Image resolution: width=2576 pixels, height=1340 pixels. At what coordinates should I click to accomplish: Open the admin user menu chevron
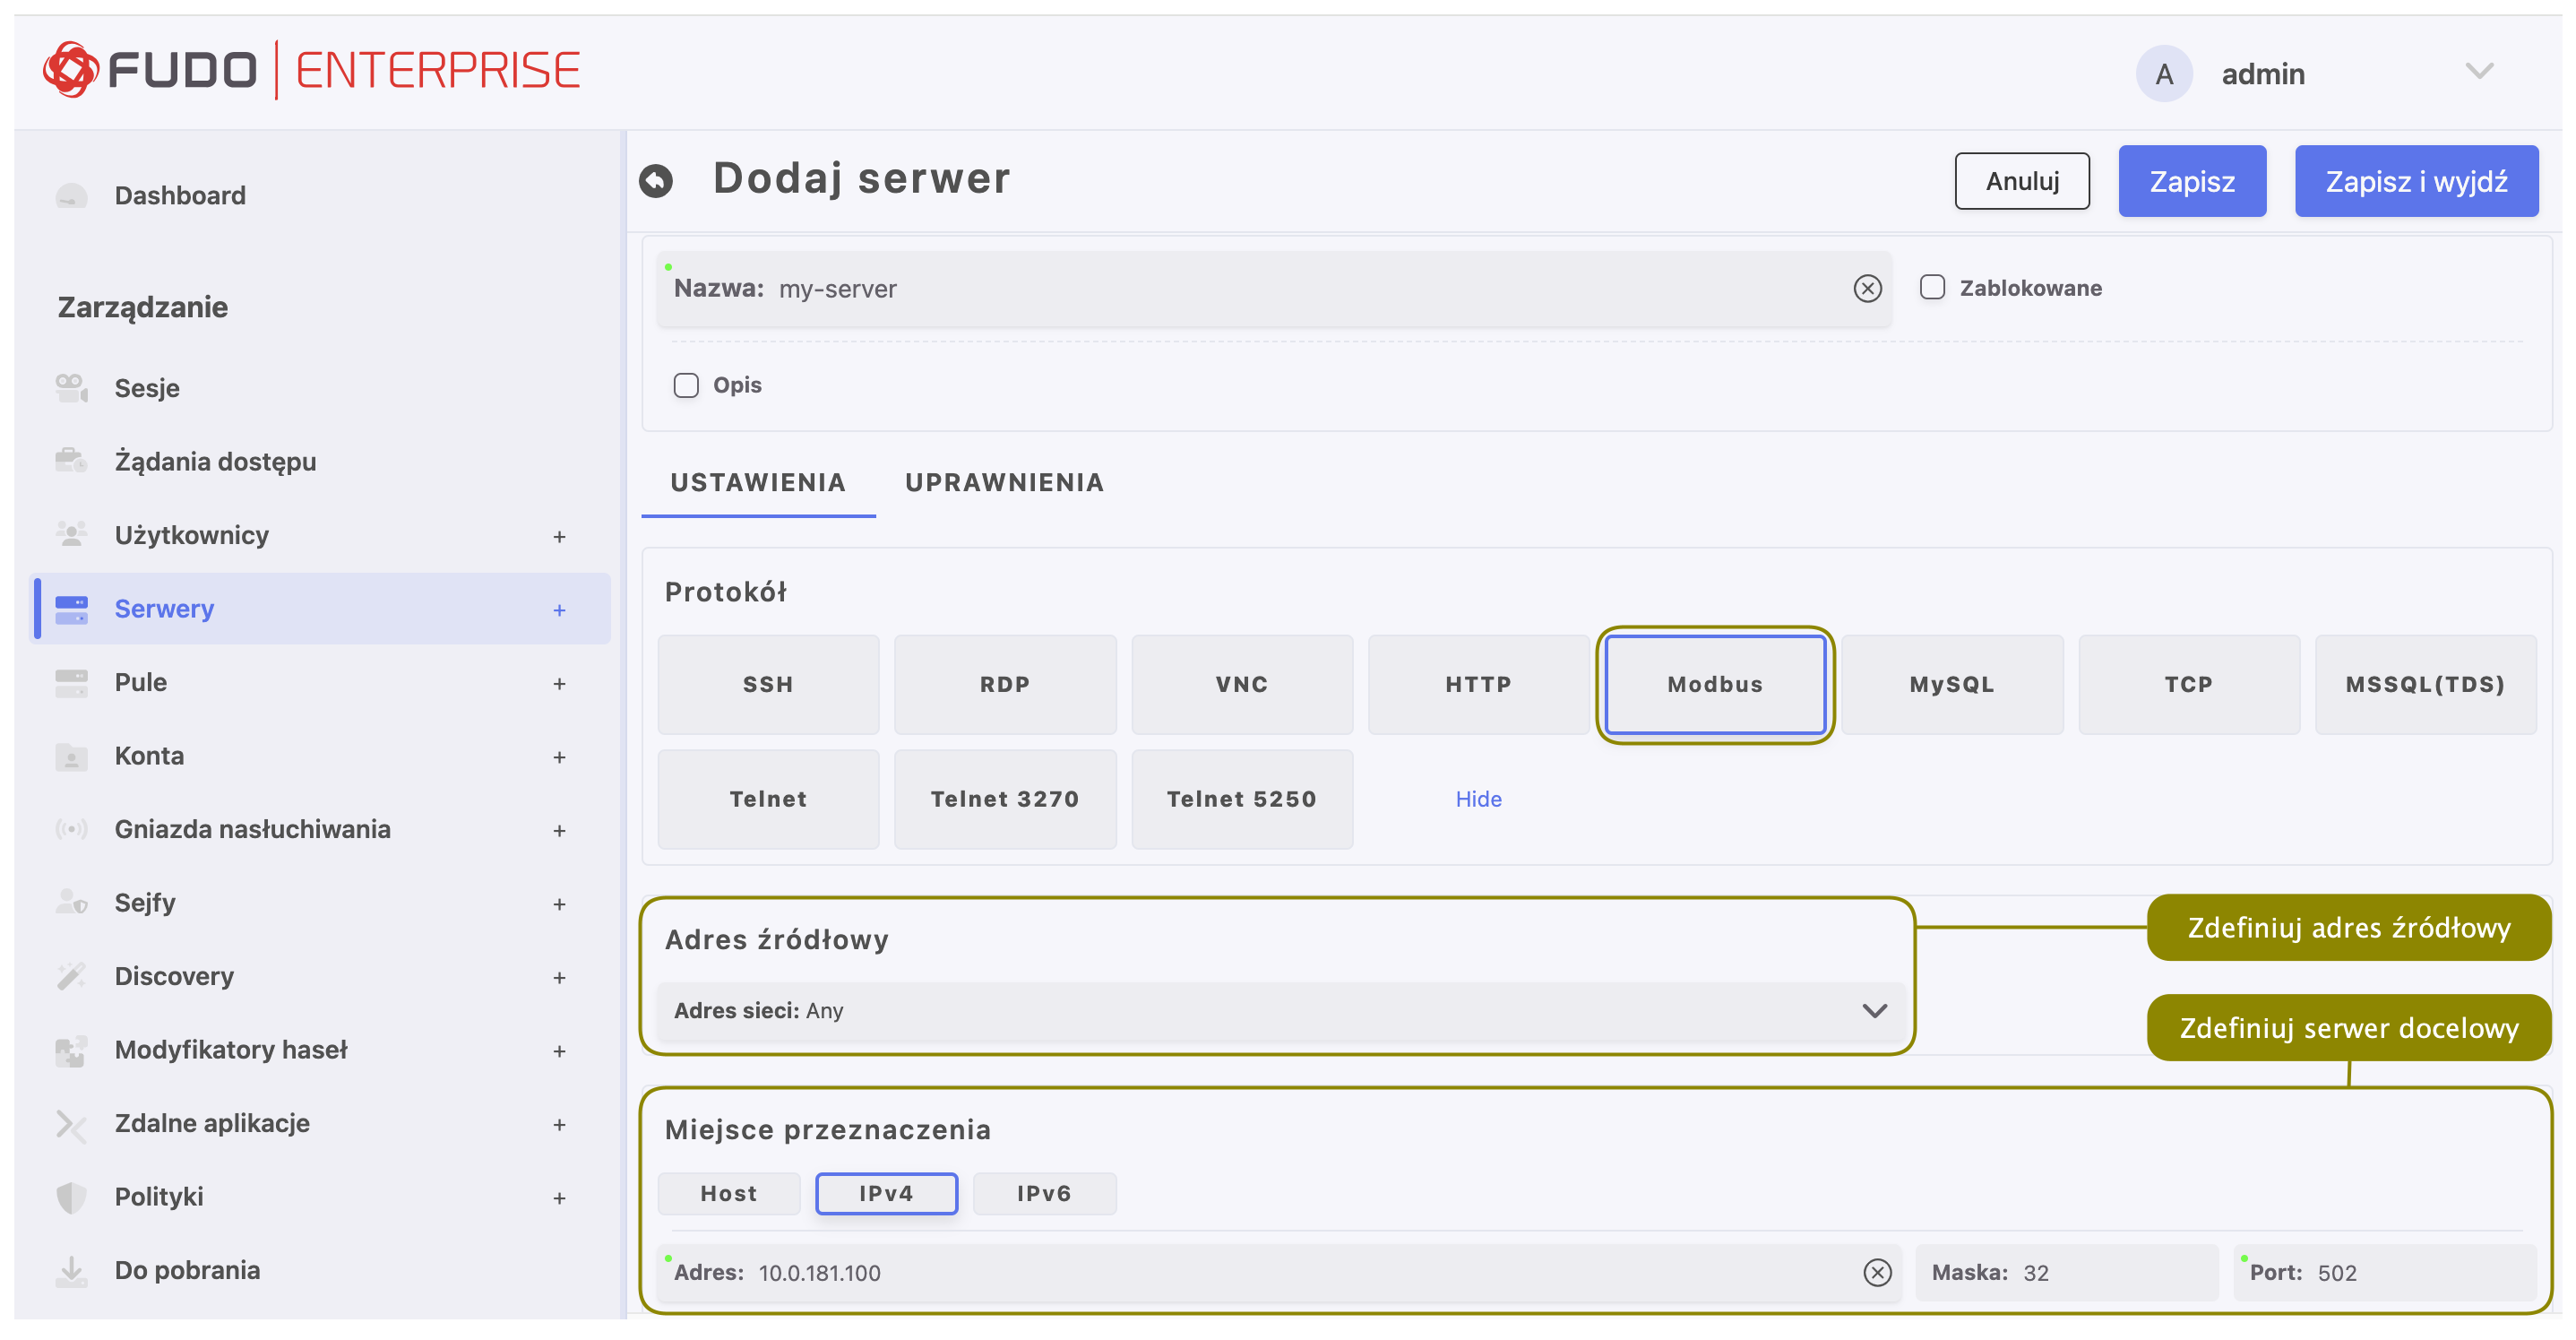[2479, 71]
